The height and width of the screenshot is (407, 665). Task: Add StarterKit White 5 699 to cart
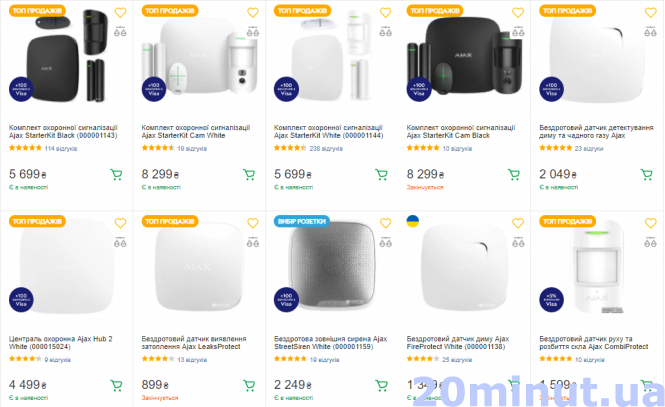pos(381,174)
